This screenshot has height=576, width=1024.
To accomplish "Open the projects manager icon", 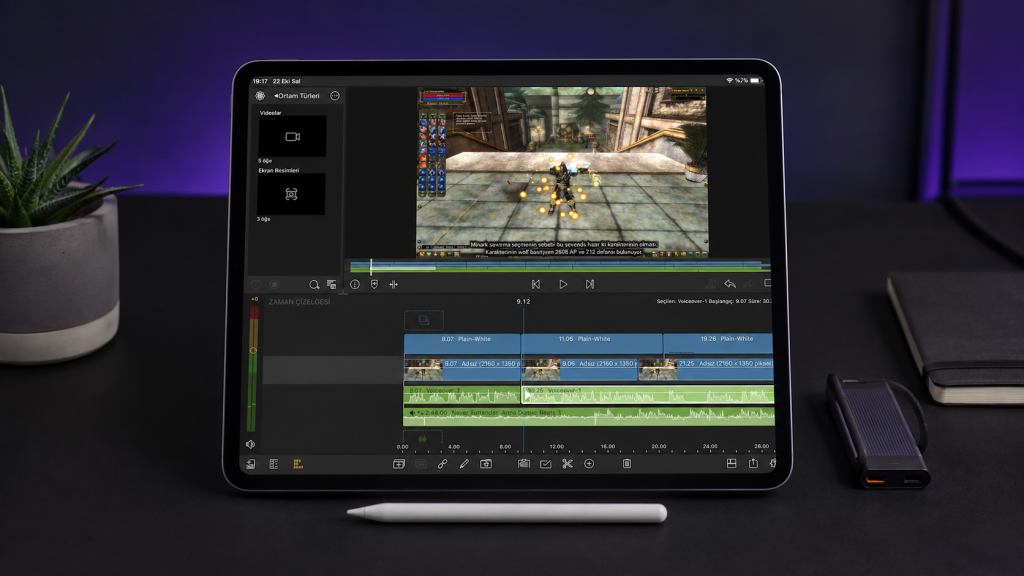I will (x=251, y=464).
